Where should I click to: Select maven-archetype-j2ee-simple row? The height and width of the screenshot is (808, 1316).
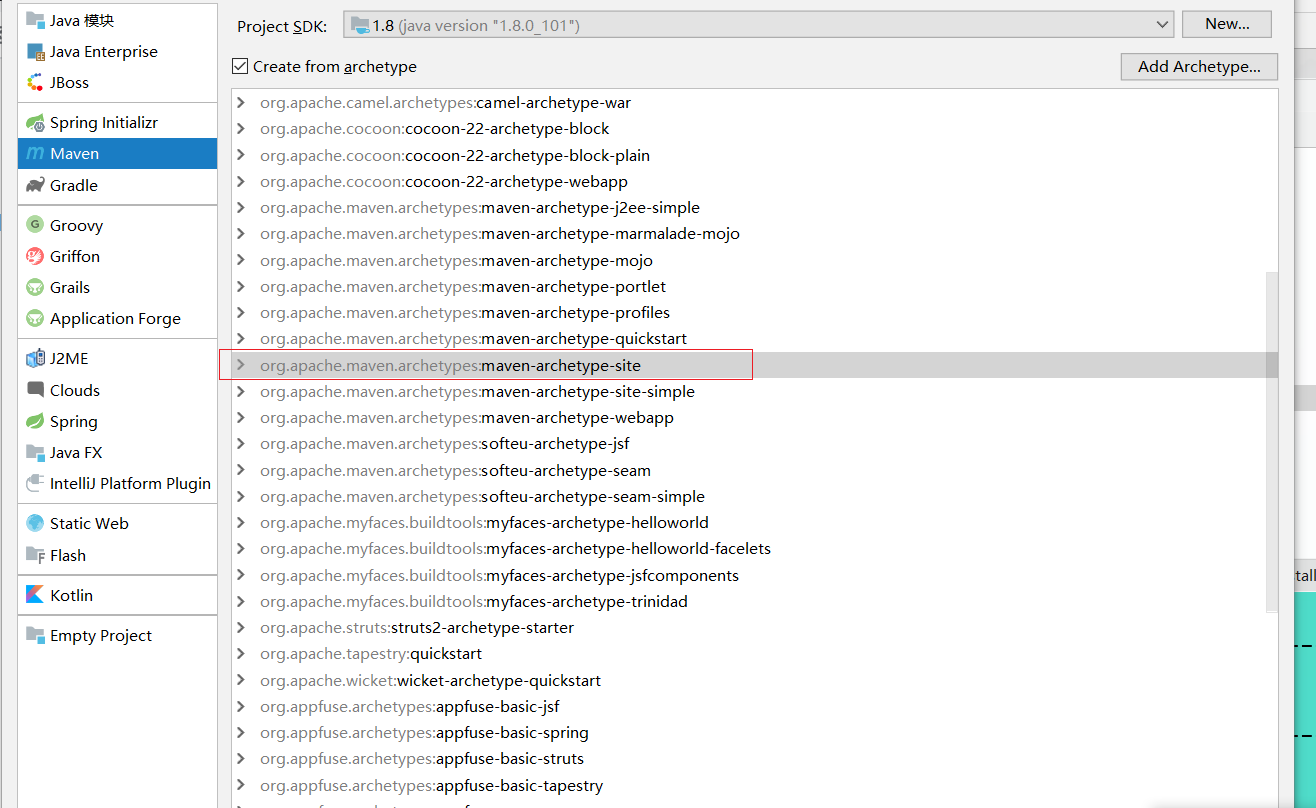(x=755, y=207)
